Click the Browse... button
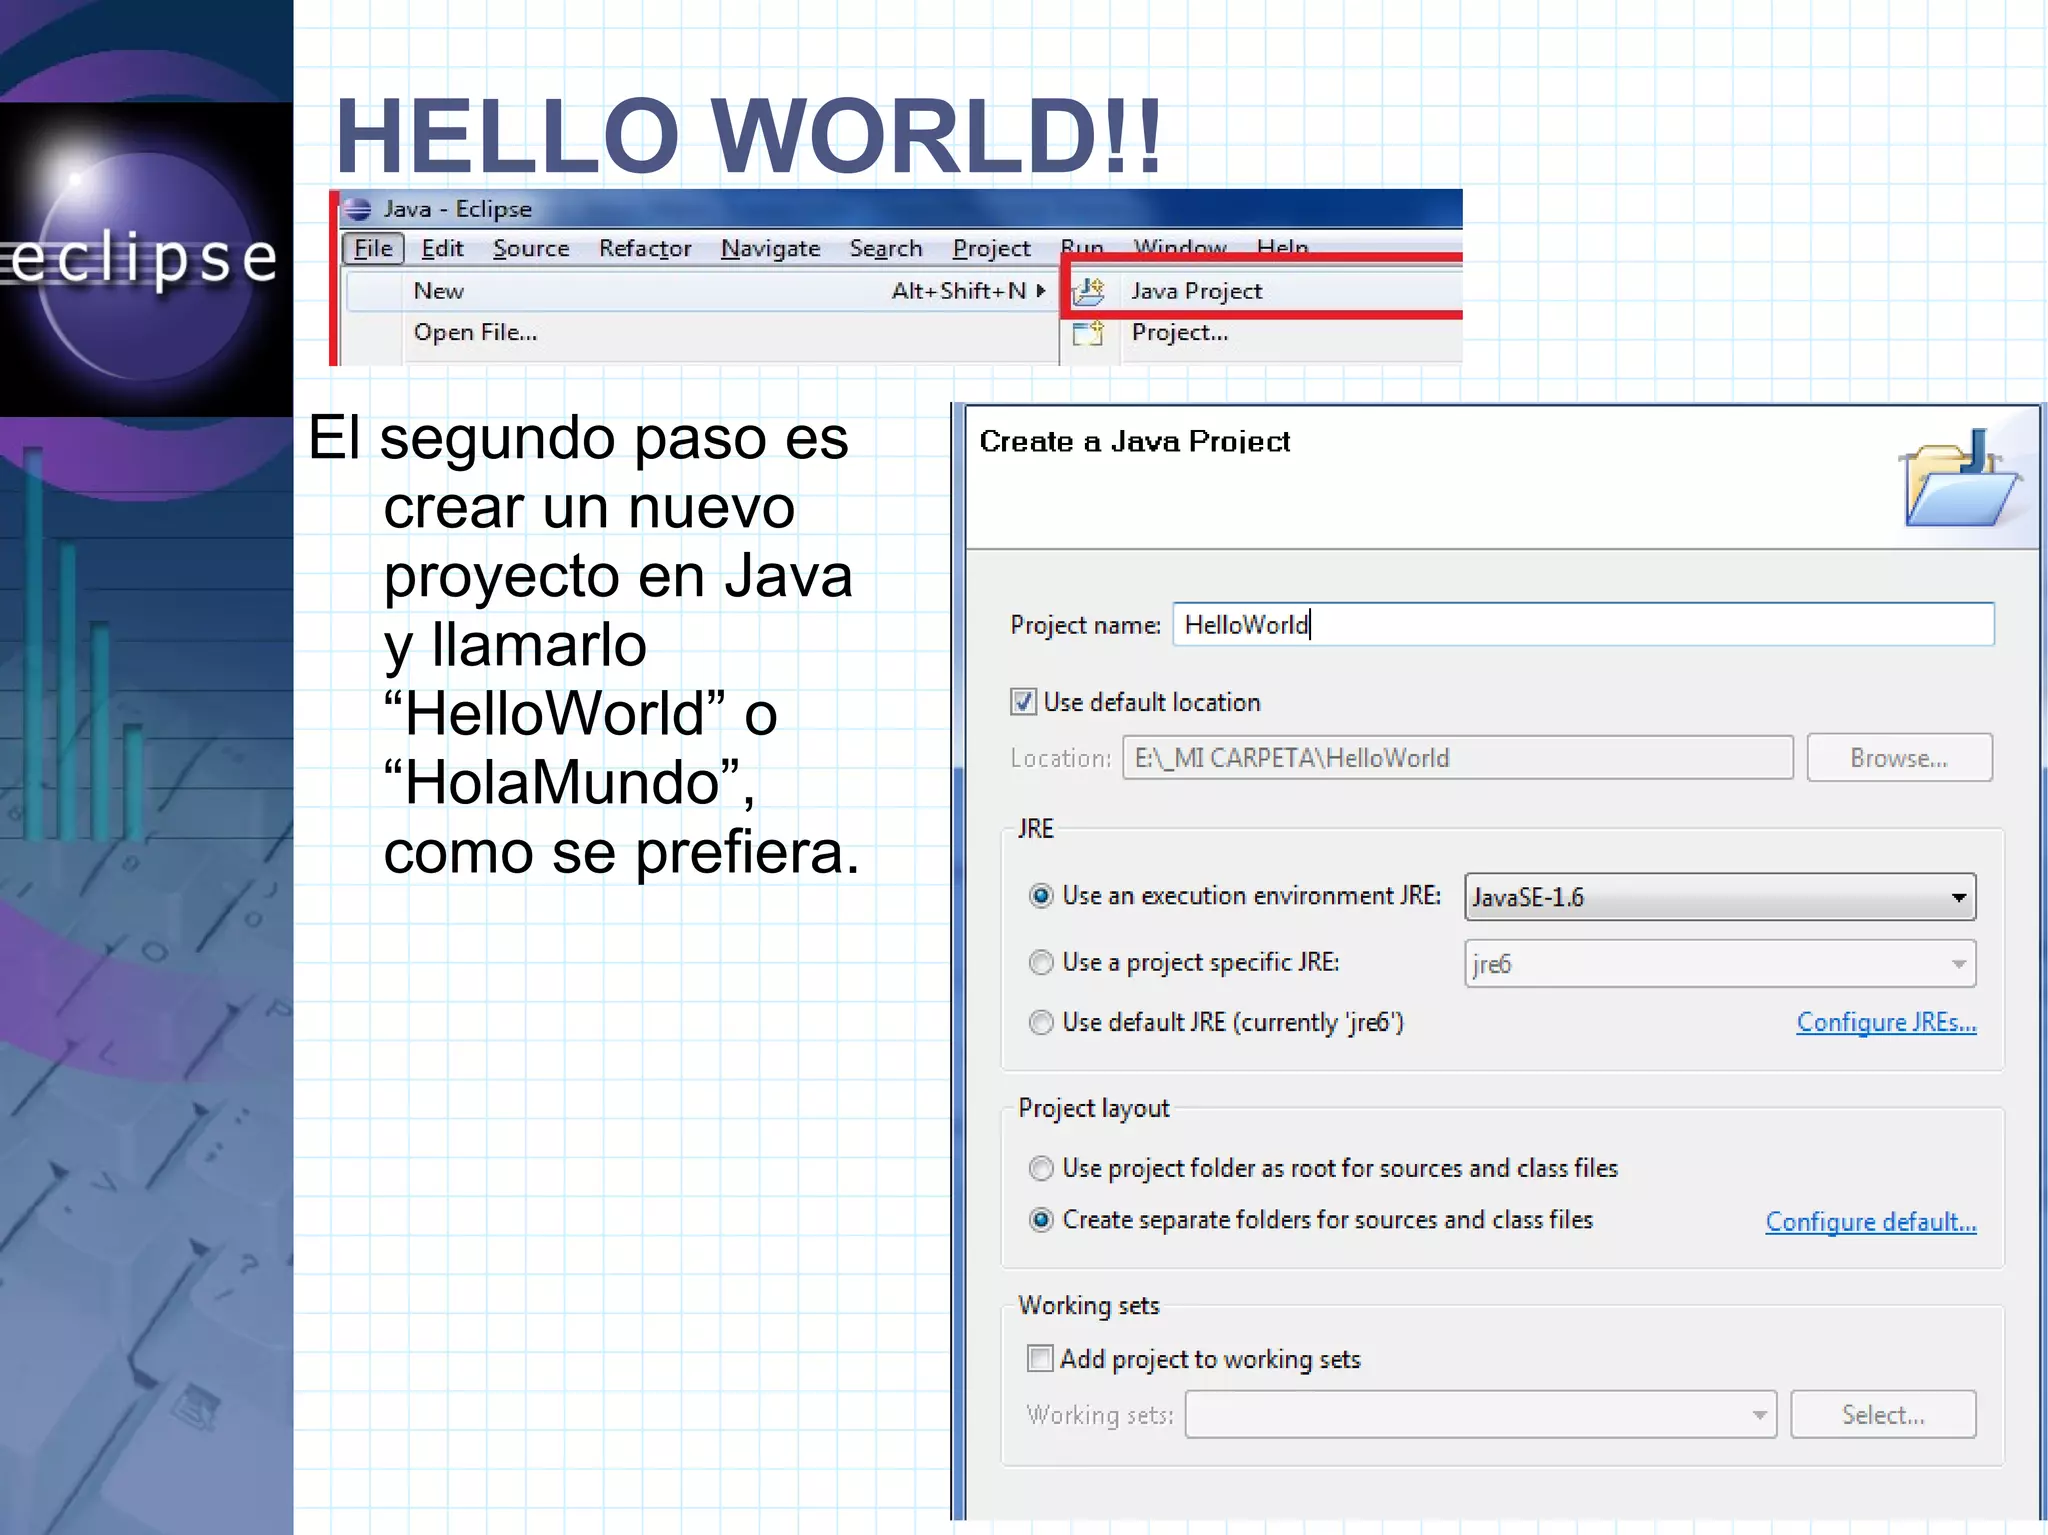 click(1899, 758)
